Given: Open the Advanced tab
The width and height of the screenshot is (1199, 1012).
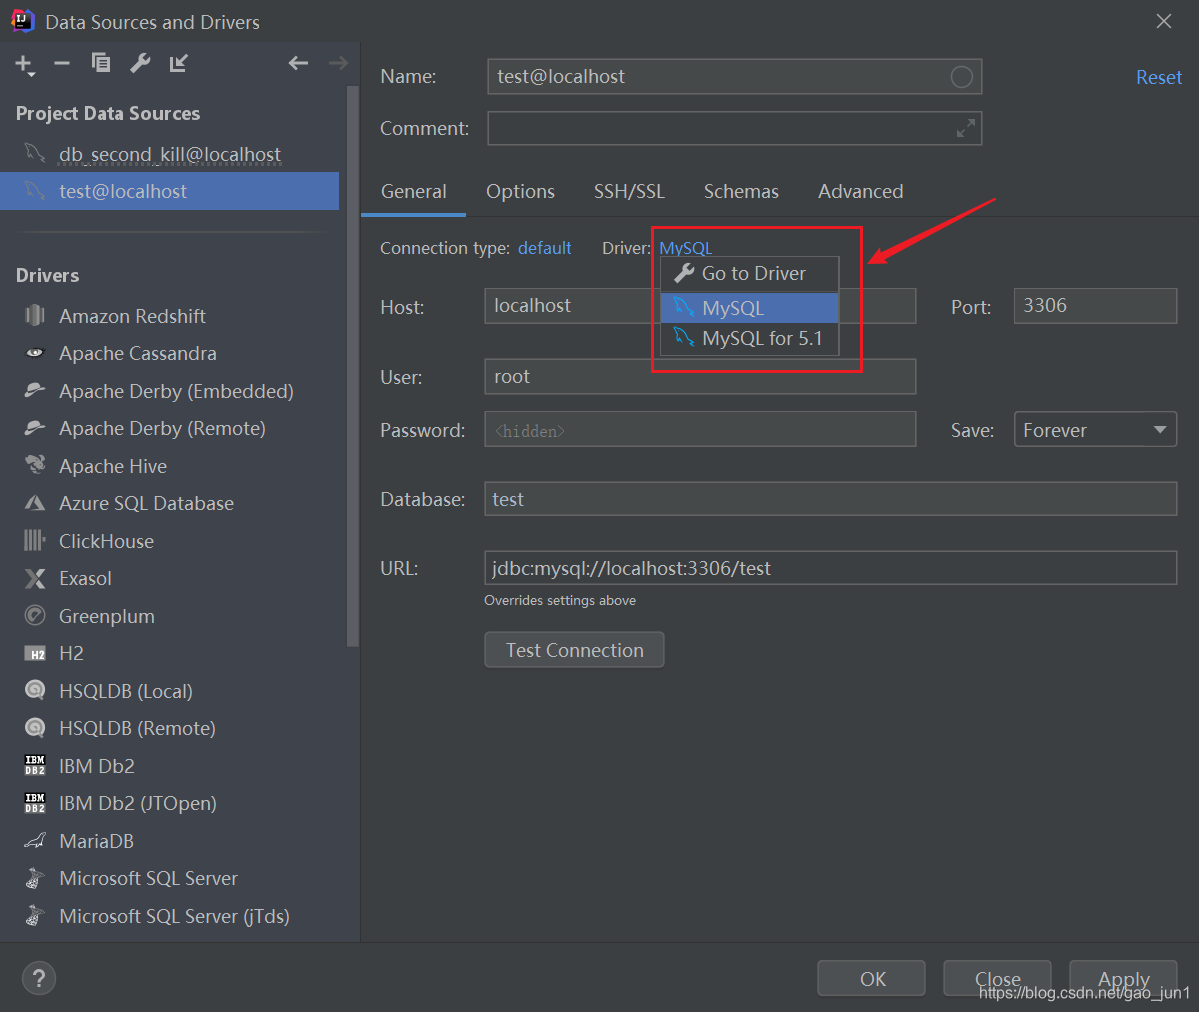Looking at the screenshot, I should (x=860, y=191).
